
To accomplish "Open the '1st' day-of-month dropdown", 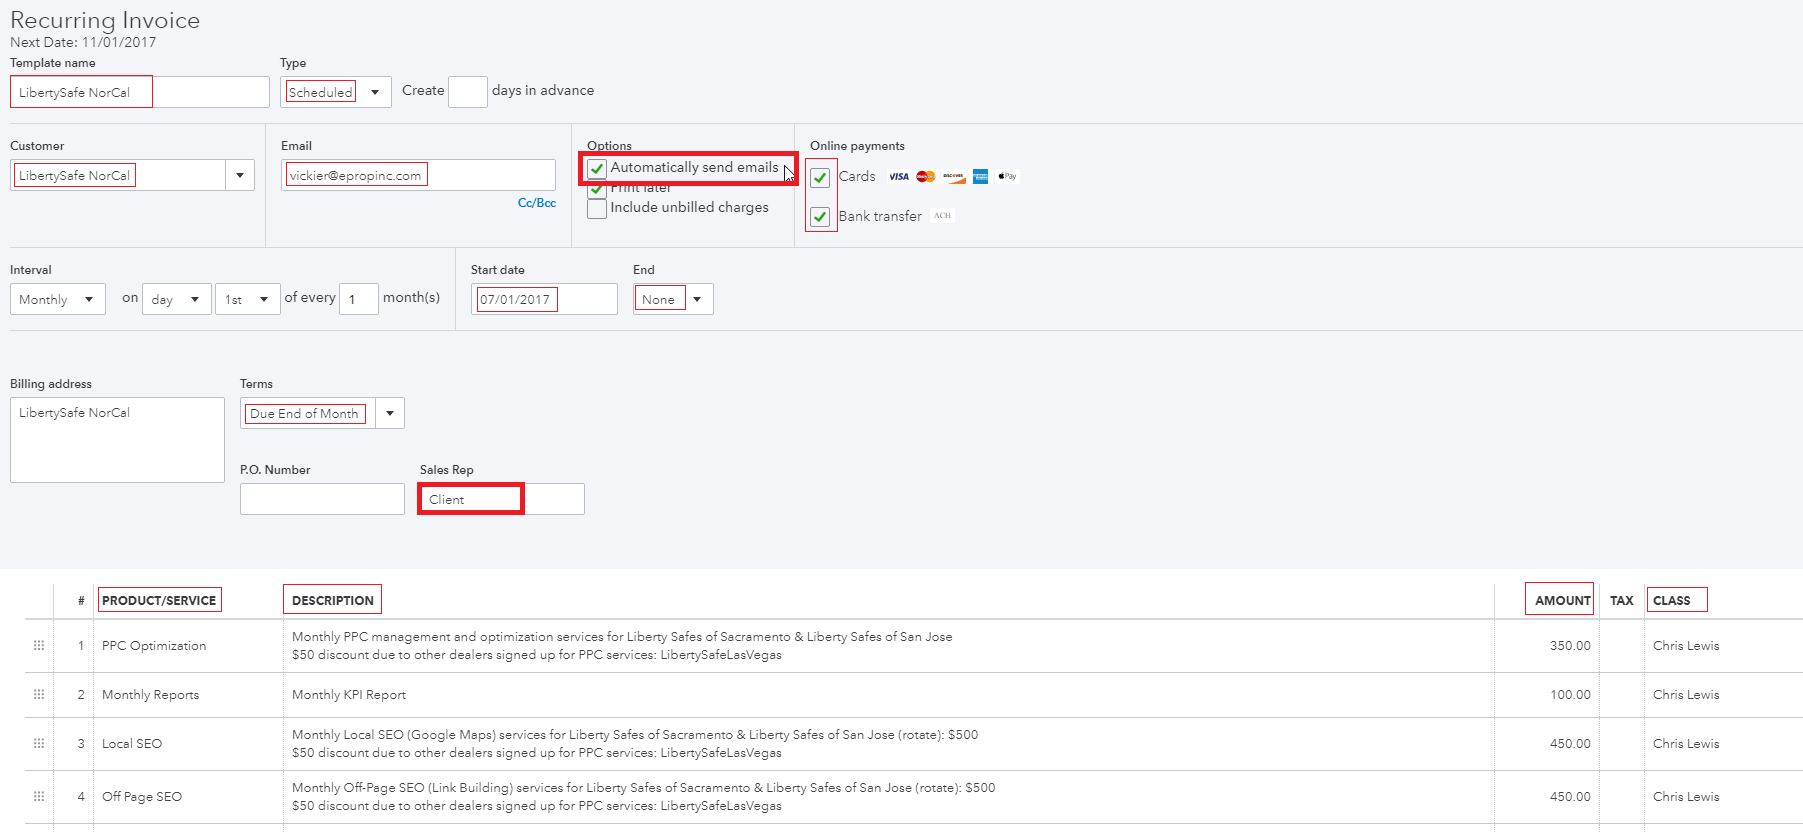I will (x=248, y=299).
